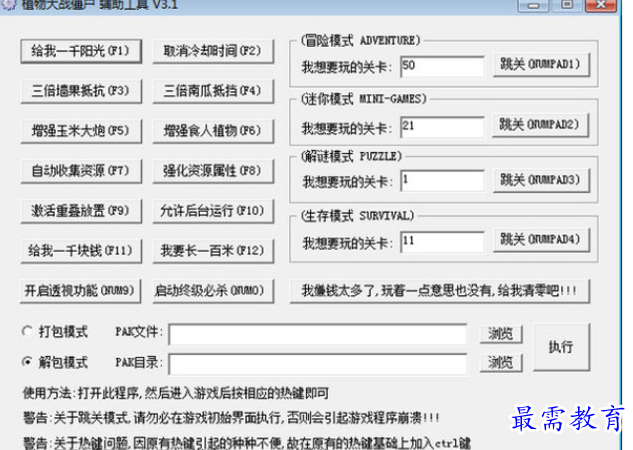Focus the Survival level input field

(442, 242)
